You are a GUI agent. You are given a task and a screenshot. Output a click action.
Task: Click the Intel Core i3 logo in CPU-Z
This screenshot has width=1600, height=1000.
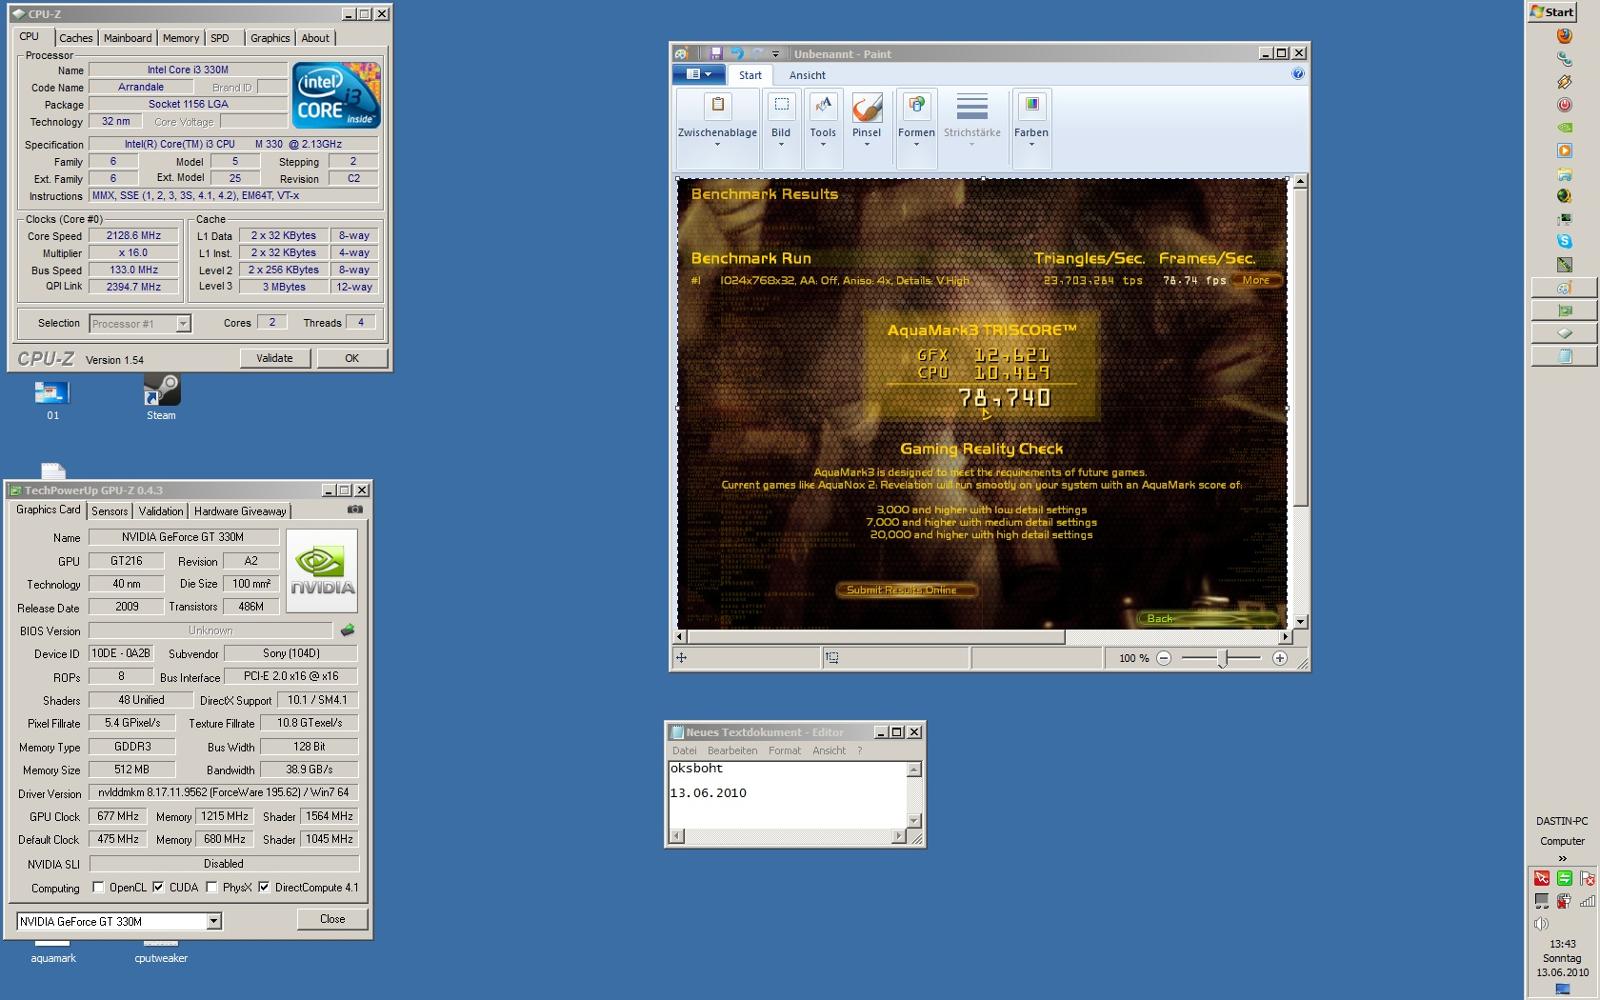(x=336, y=95)
